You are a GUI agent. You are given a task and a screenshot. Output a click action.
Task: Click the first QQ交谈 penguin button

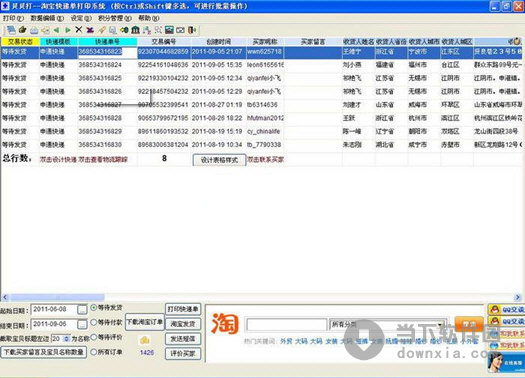[506, 310]
